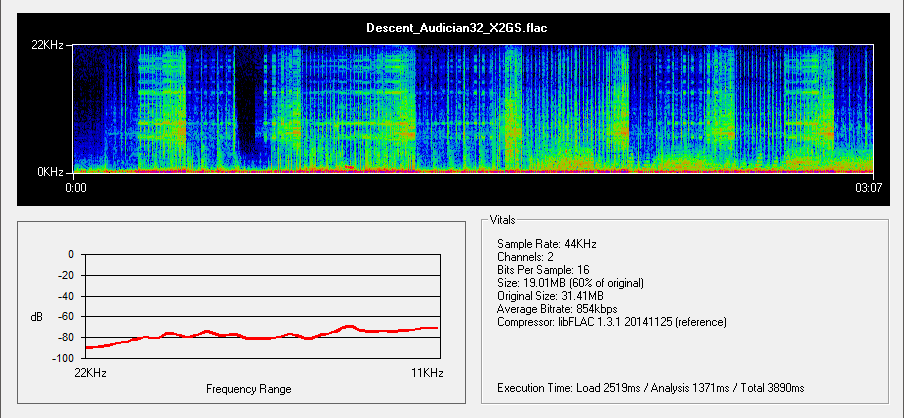Click the dB axis label
The height and width of the screenshot is (418, 904).
click(37, 317)
